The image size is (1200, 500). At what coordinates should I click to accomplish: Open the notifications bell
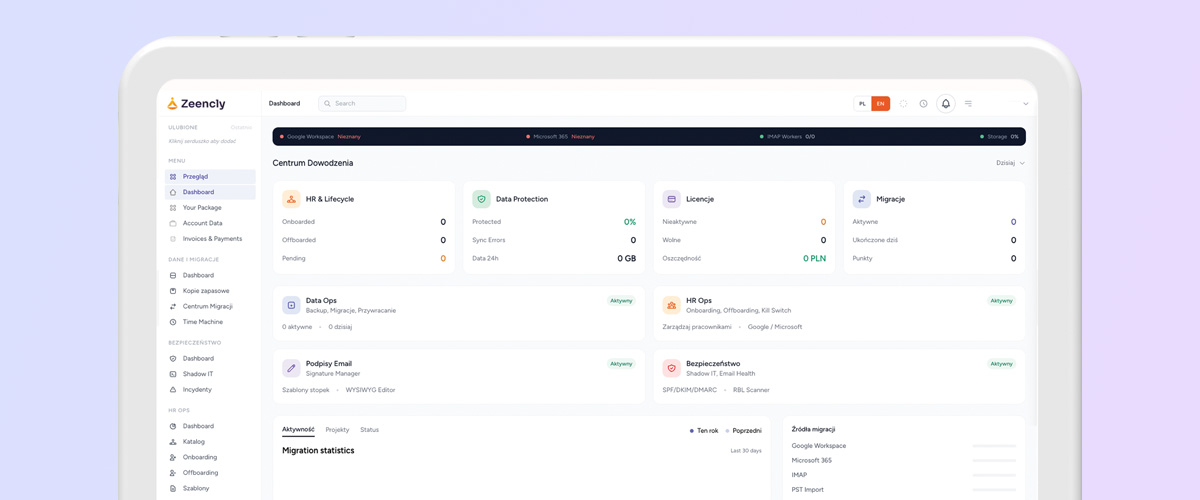(x=945, y=104)
